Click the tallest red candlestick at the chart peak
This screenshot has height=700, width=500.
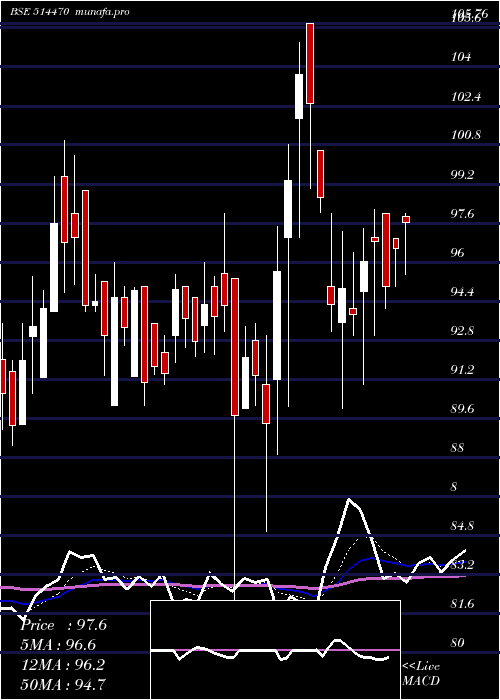coord(310,63)
